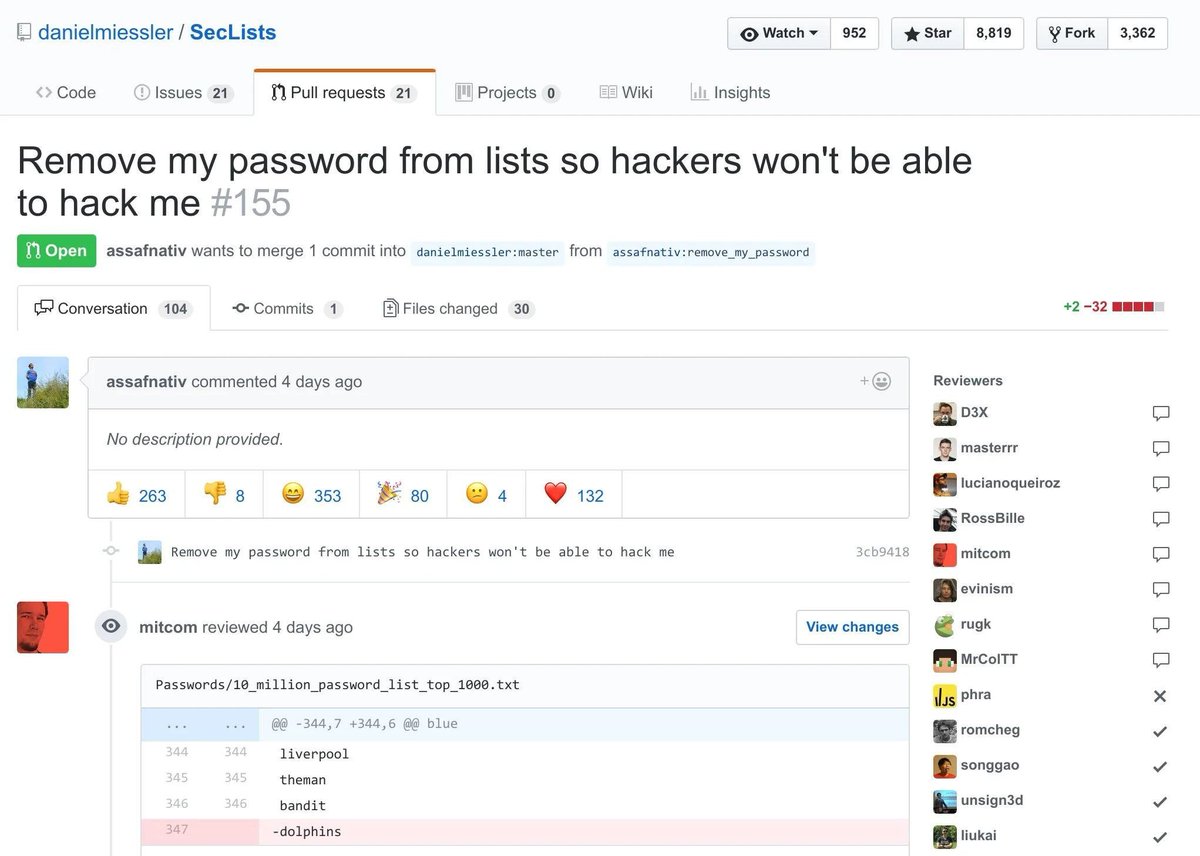Click romcheg's approval checkmark
The height and width of the screenshot is (856, 1200).
(x=1160, y=731)
